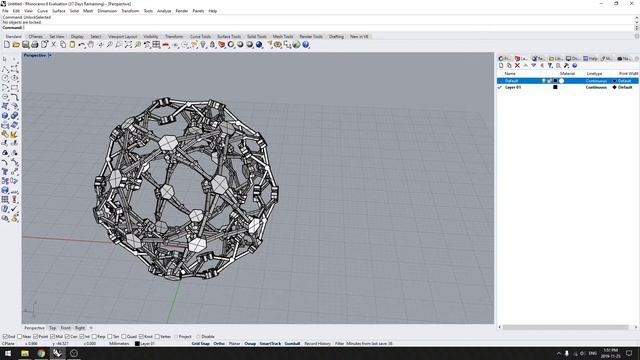
Task: Open the color wheel icon in toolbar
Action: coord(231,45)
